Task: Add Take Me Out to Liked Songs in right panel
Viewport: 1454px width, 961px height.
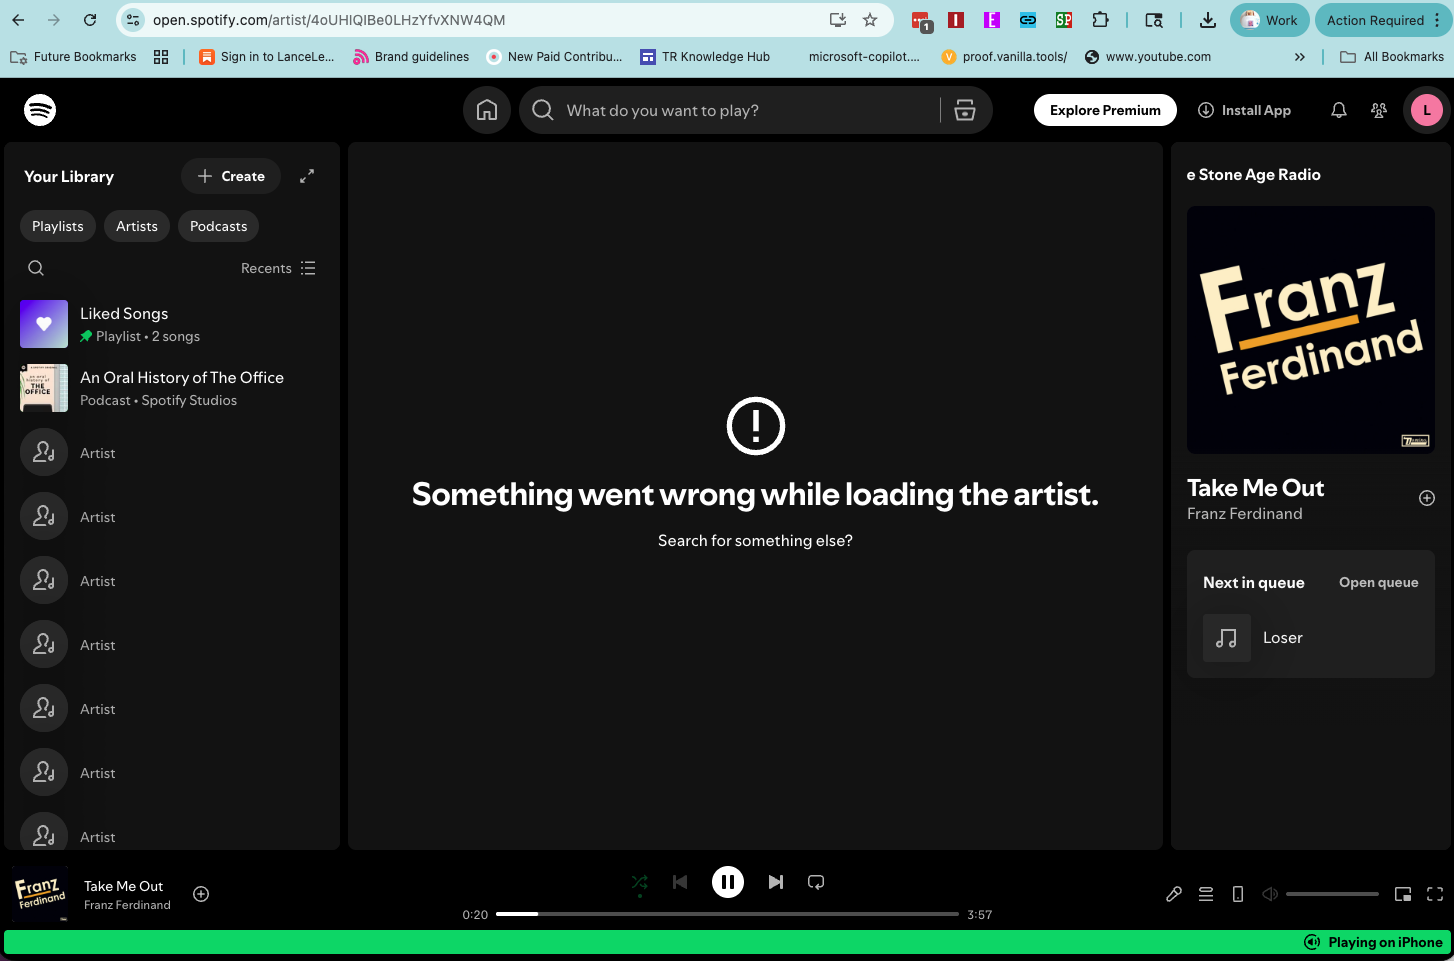Action: (x=1427, y=498)
